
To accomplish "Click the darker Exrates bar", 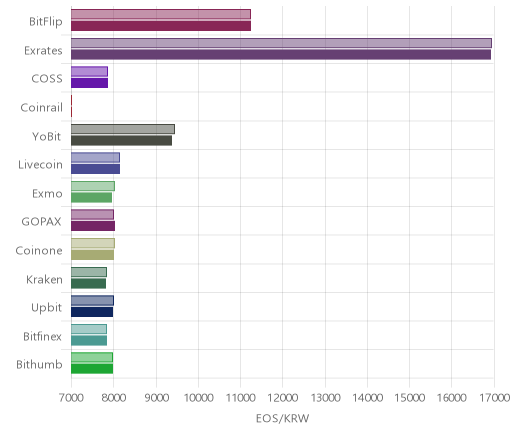I will (281, 55).
